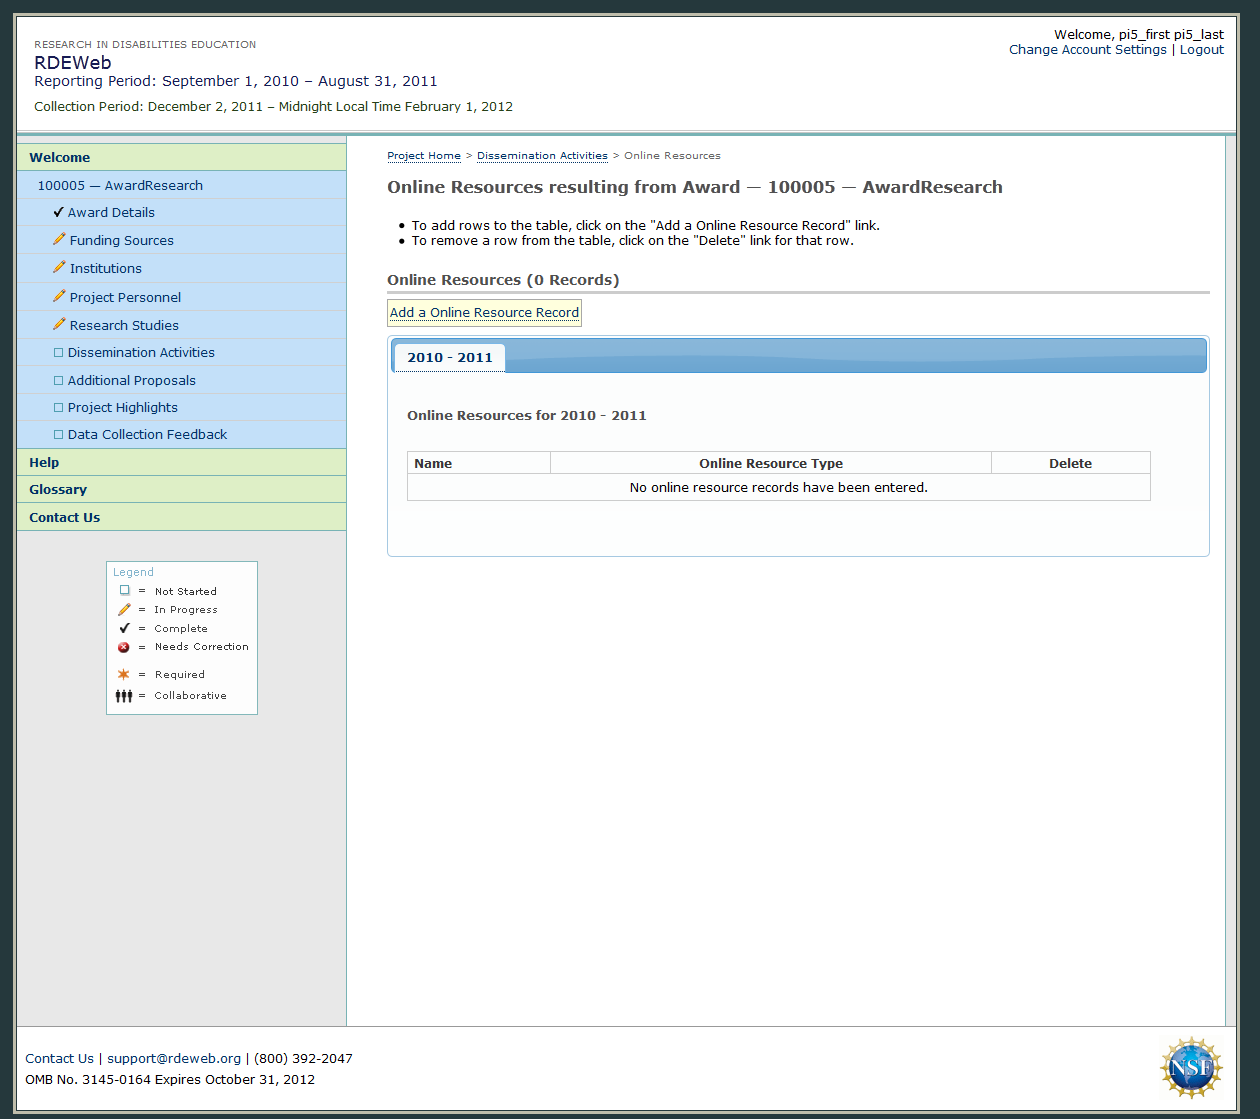
Task: Click 'No online resource records have been entered.'
Action: tap(779, 487)
